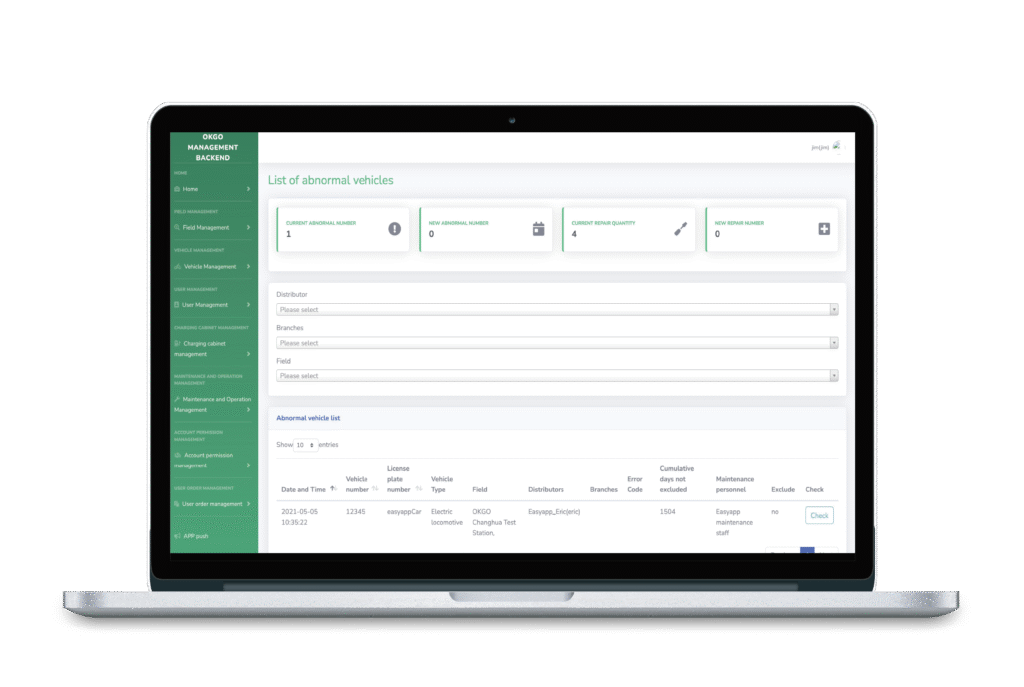1024x687 pixels.
Task: Open the Distributor dropdown
Action: click(x=557, y=310)
